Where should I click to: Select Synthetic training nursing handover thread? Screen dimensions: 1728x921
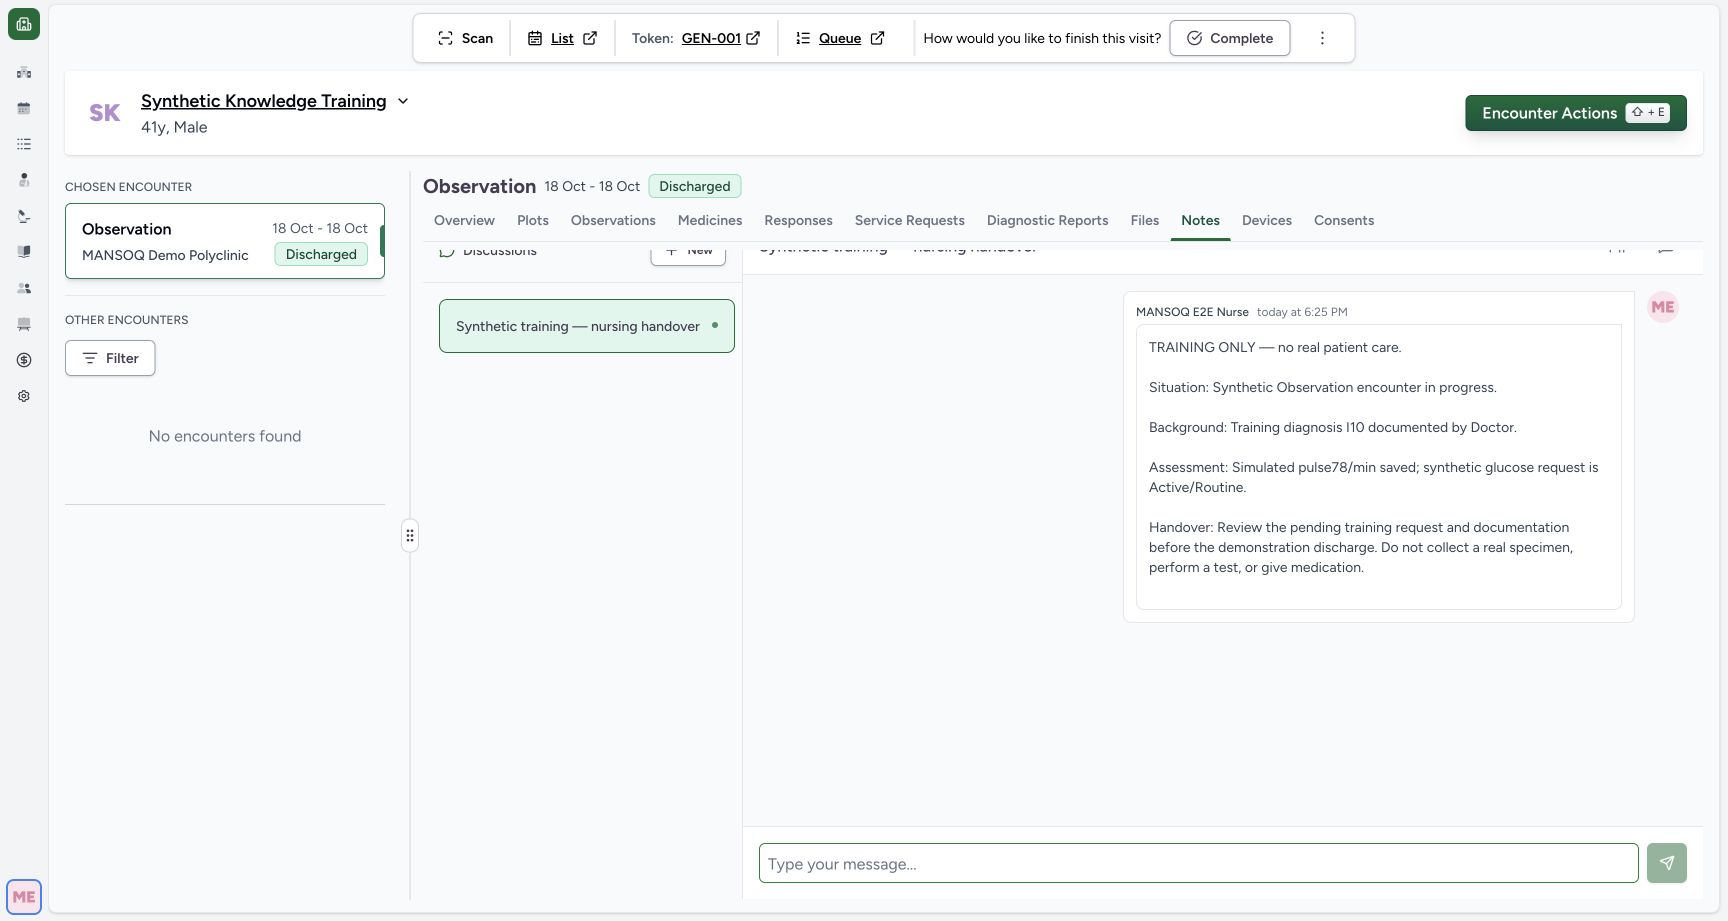click(587, 326)
